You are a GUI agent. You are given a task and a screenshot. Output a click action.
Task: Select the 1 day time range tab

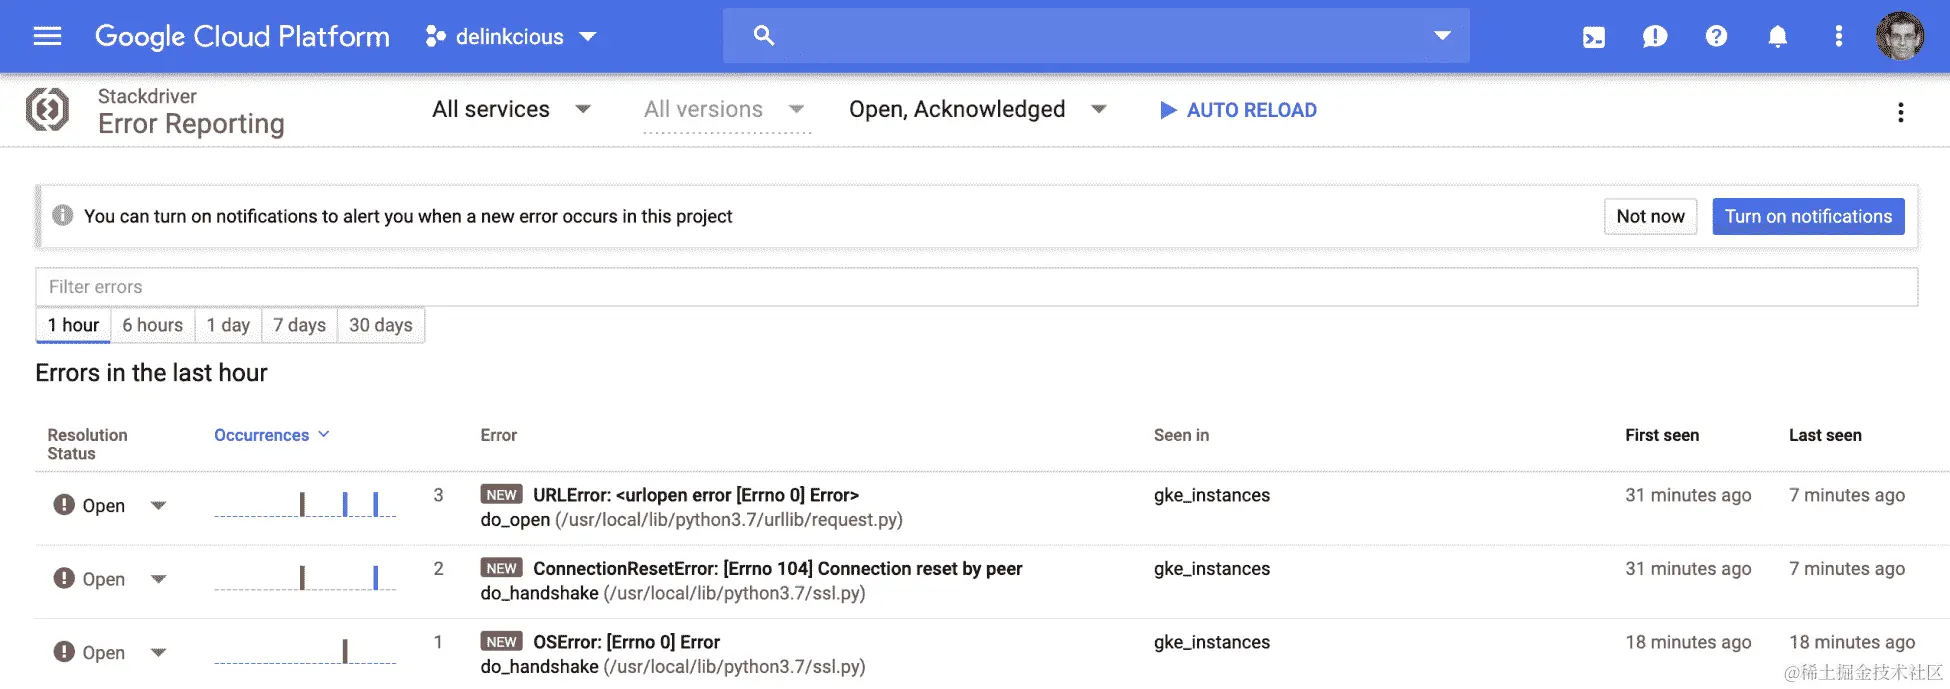[x=228, y=325]
